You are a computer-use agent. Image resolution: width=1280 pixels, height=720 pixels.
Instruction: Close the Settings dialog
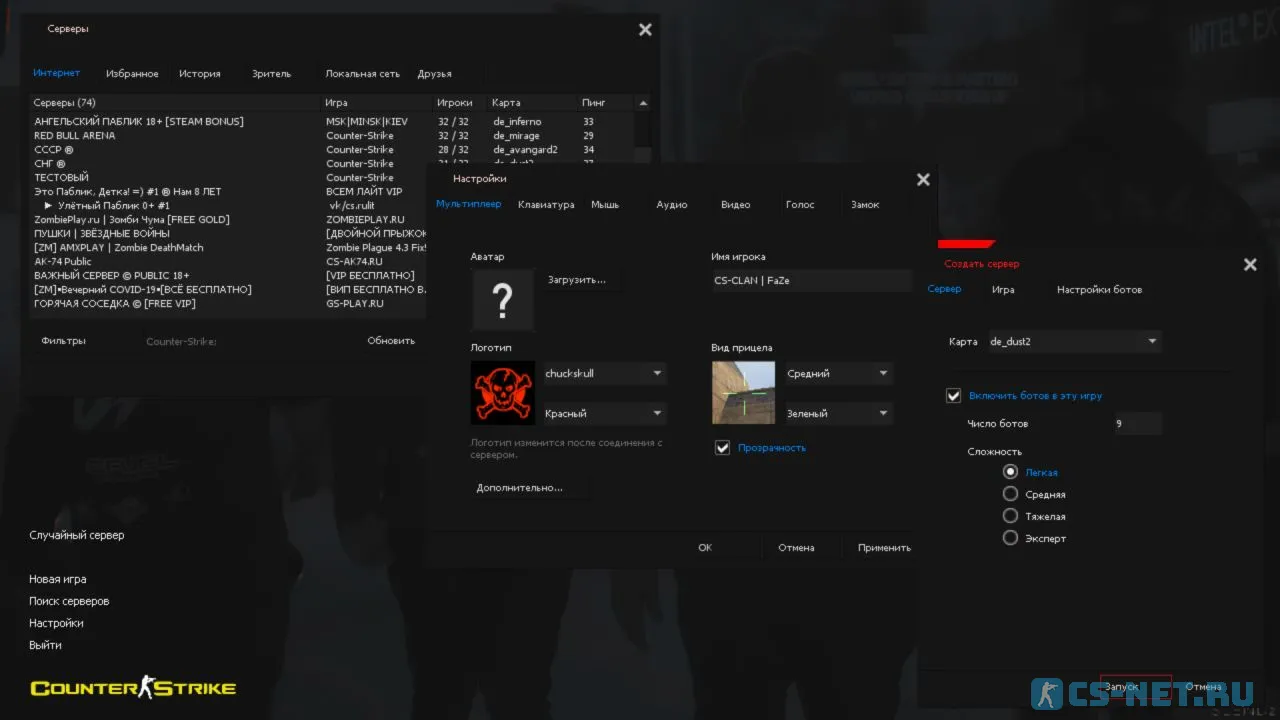point(923,180)
